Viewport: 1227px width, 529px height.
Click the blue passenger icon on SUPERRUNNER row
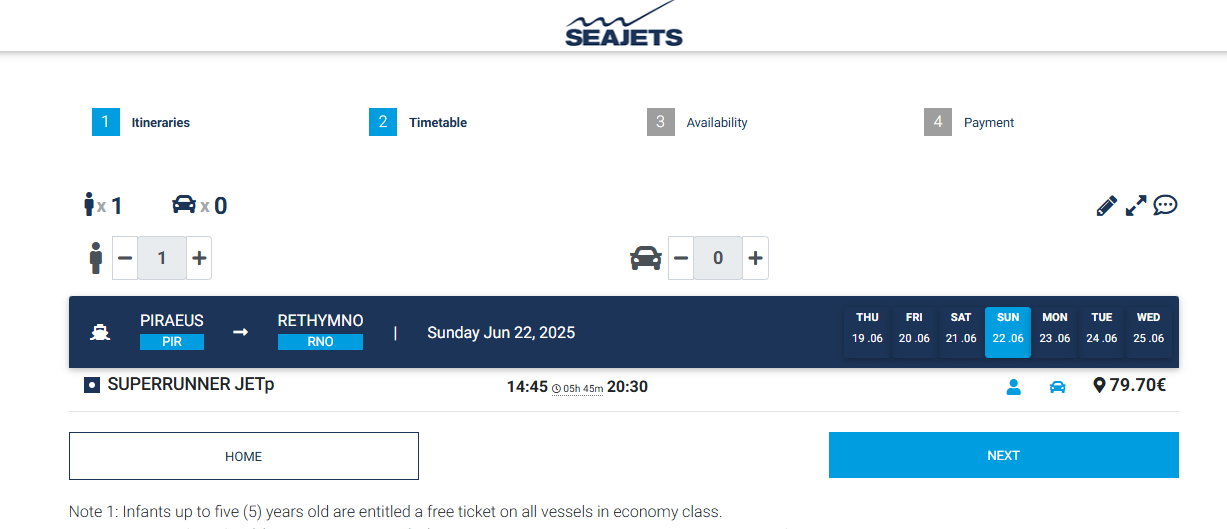1013,387
